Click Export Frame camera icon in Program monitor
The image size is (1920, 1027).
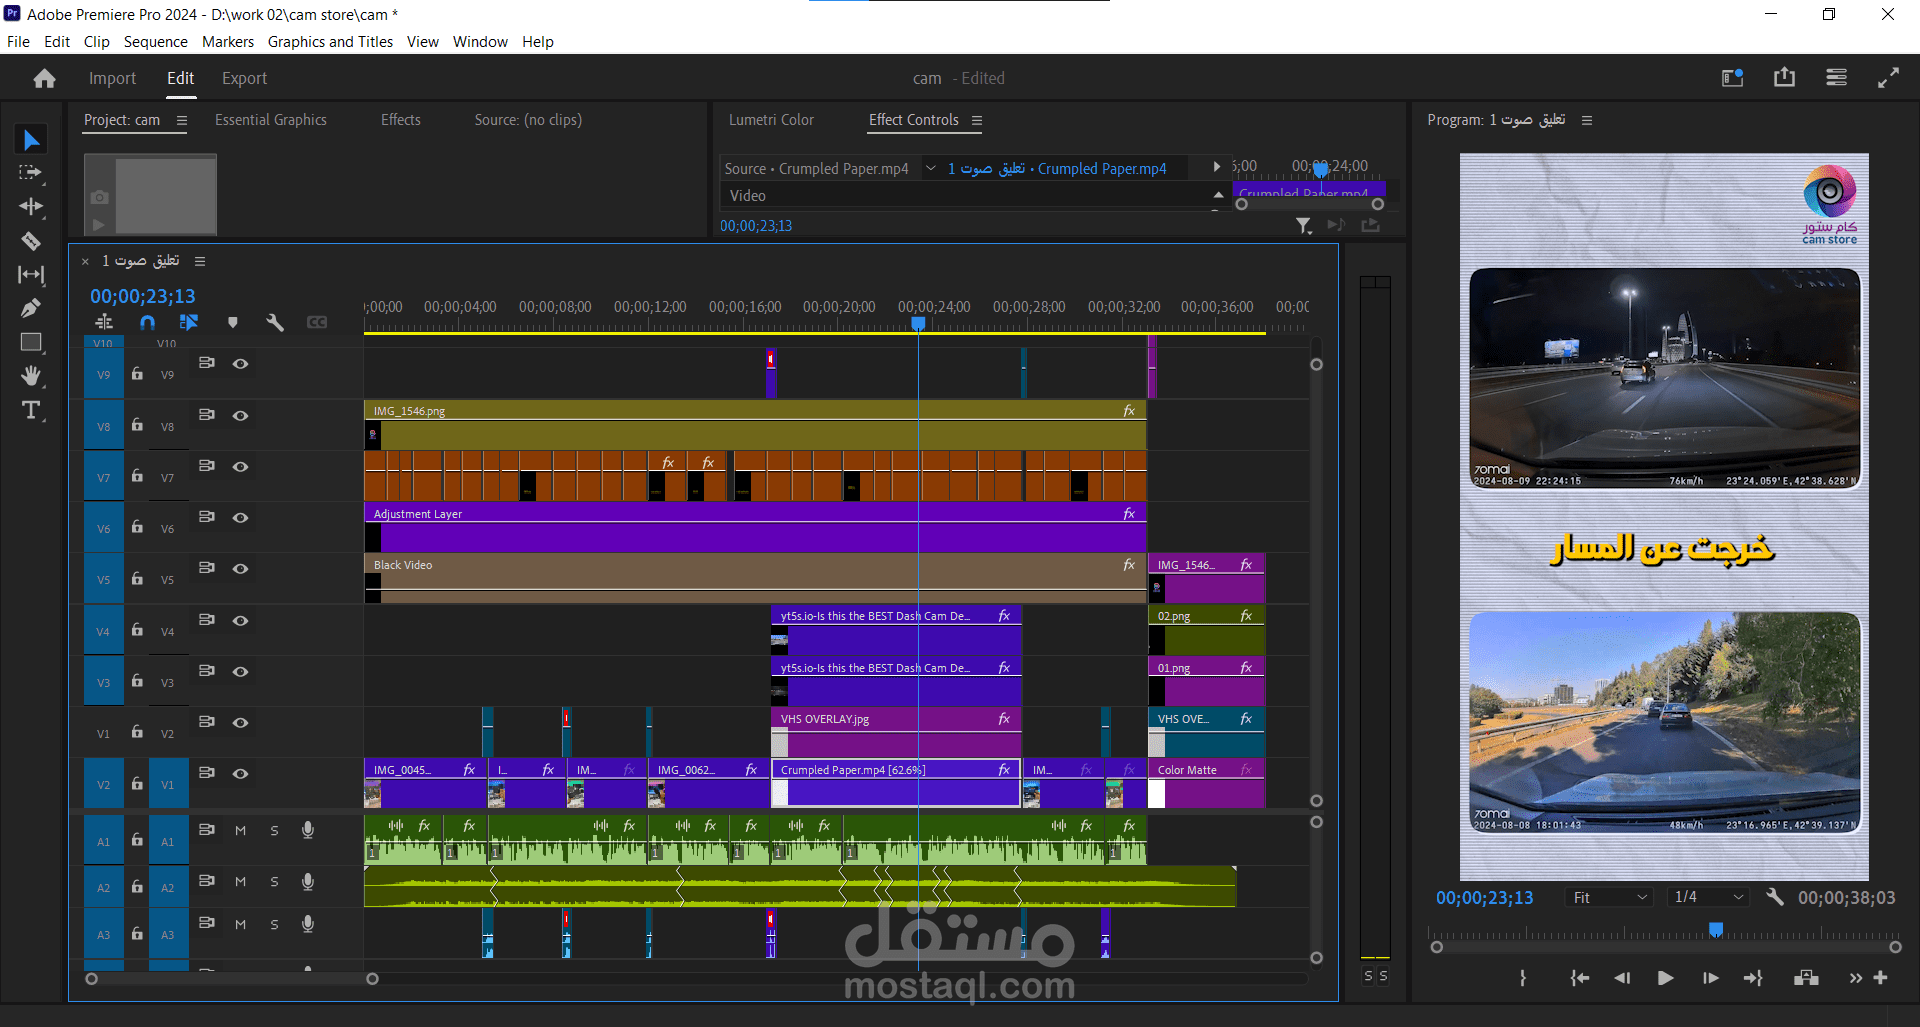(x=1806, y=978)
